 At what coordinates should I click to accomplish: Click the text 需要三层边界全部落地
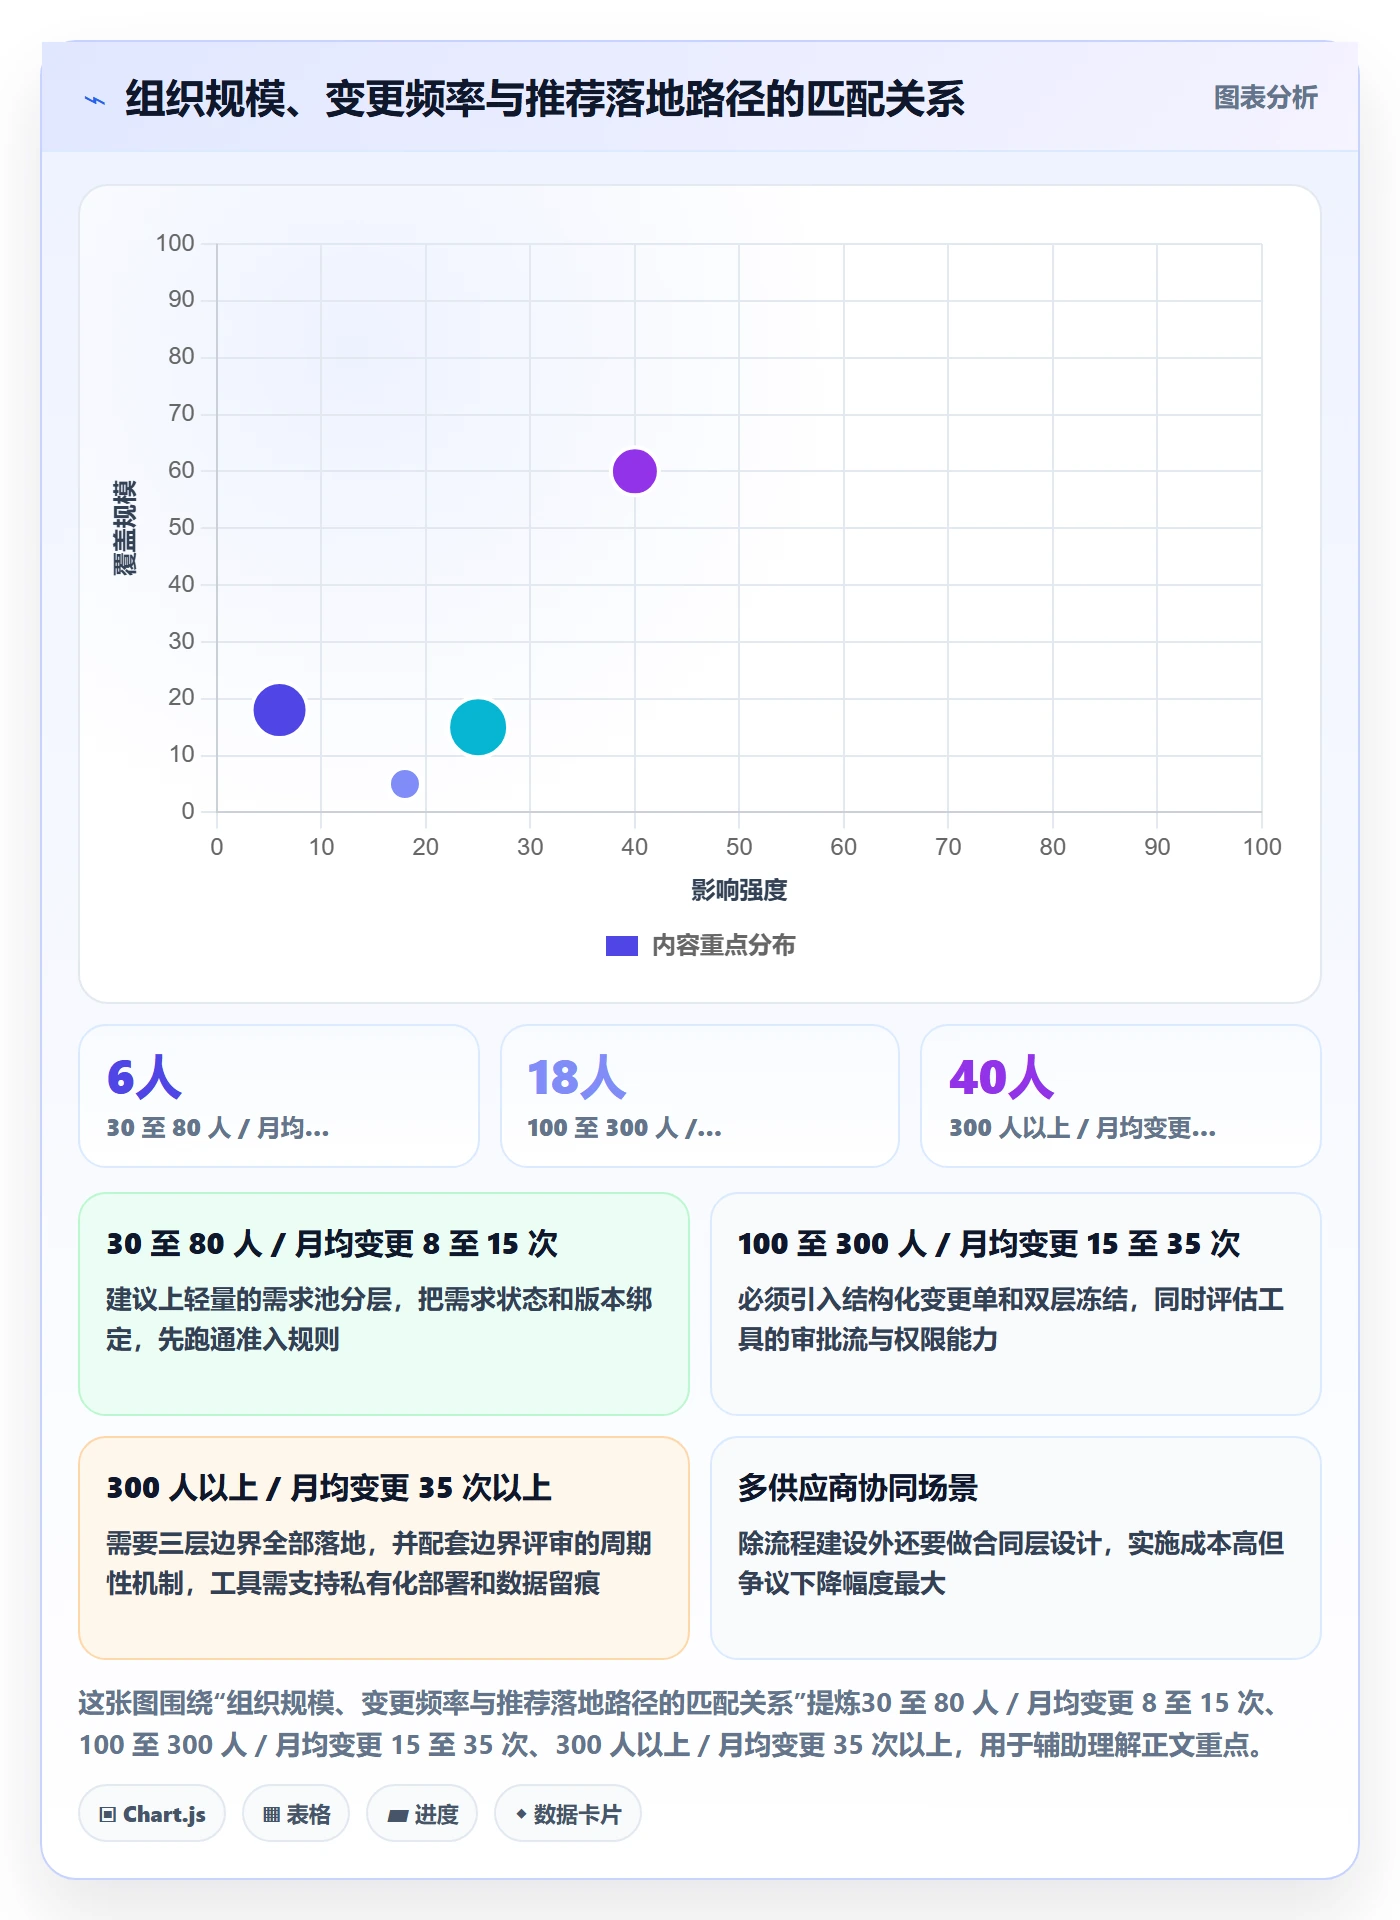coord(236,1543)
